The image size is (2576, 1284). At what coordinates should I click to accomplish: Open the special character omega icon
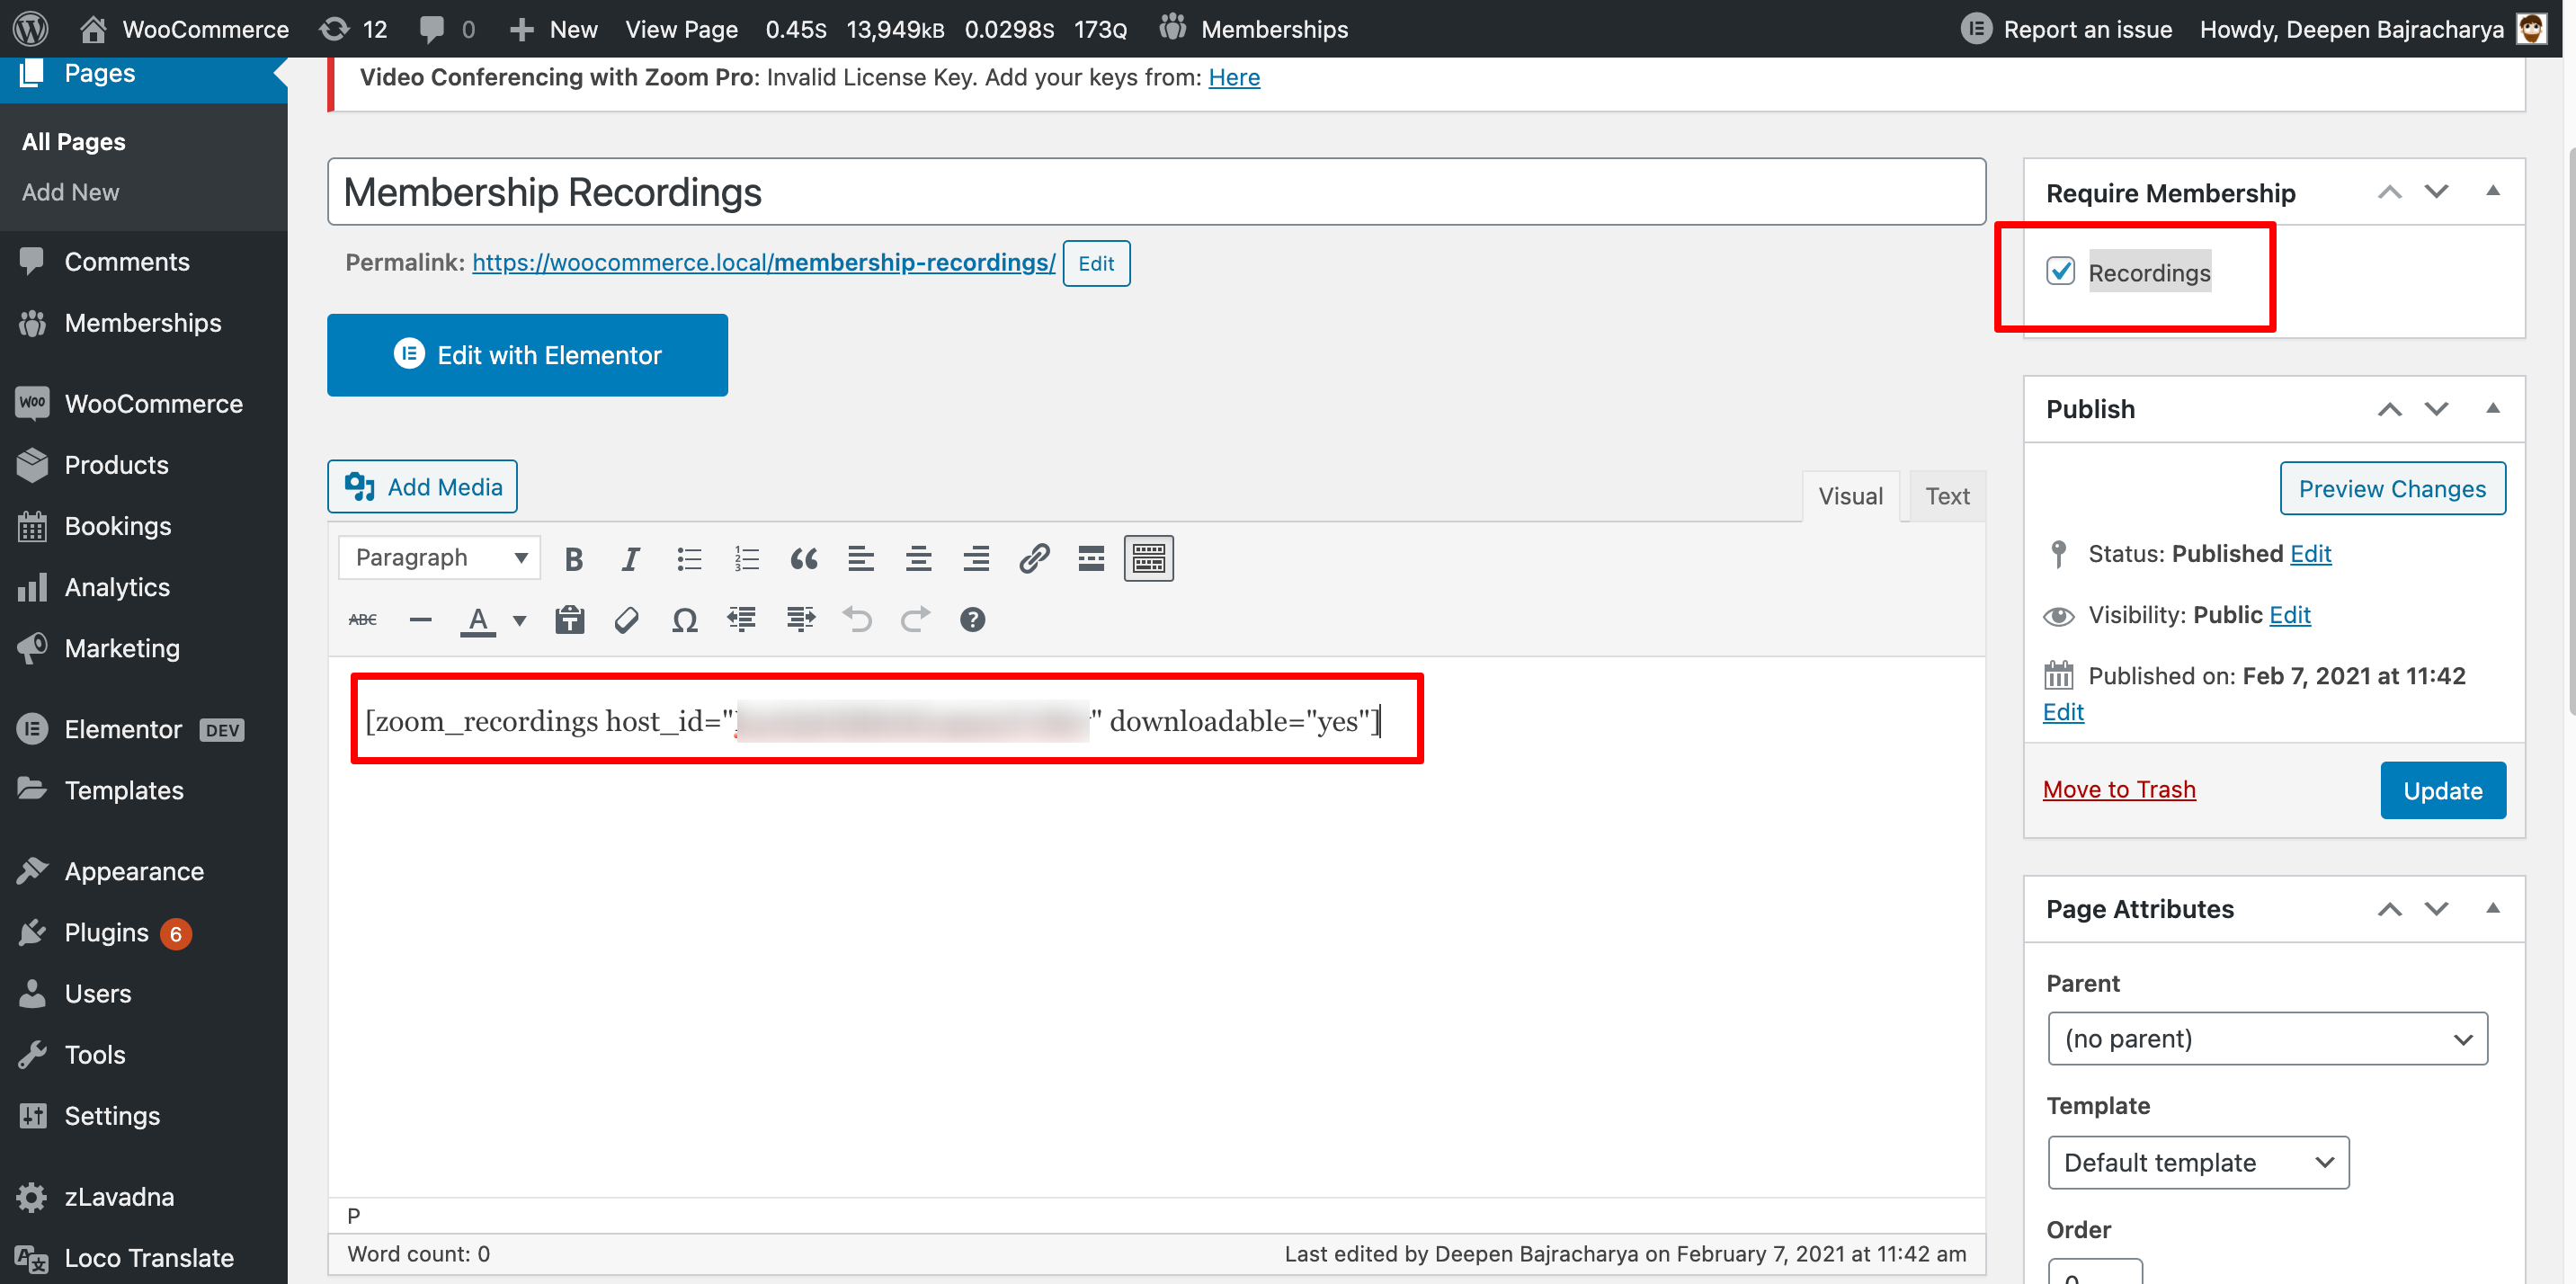tap(685, 620)
